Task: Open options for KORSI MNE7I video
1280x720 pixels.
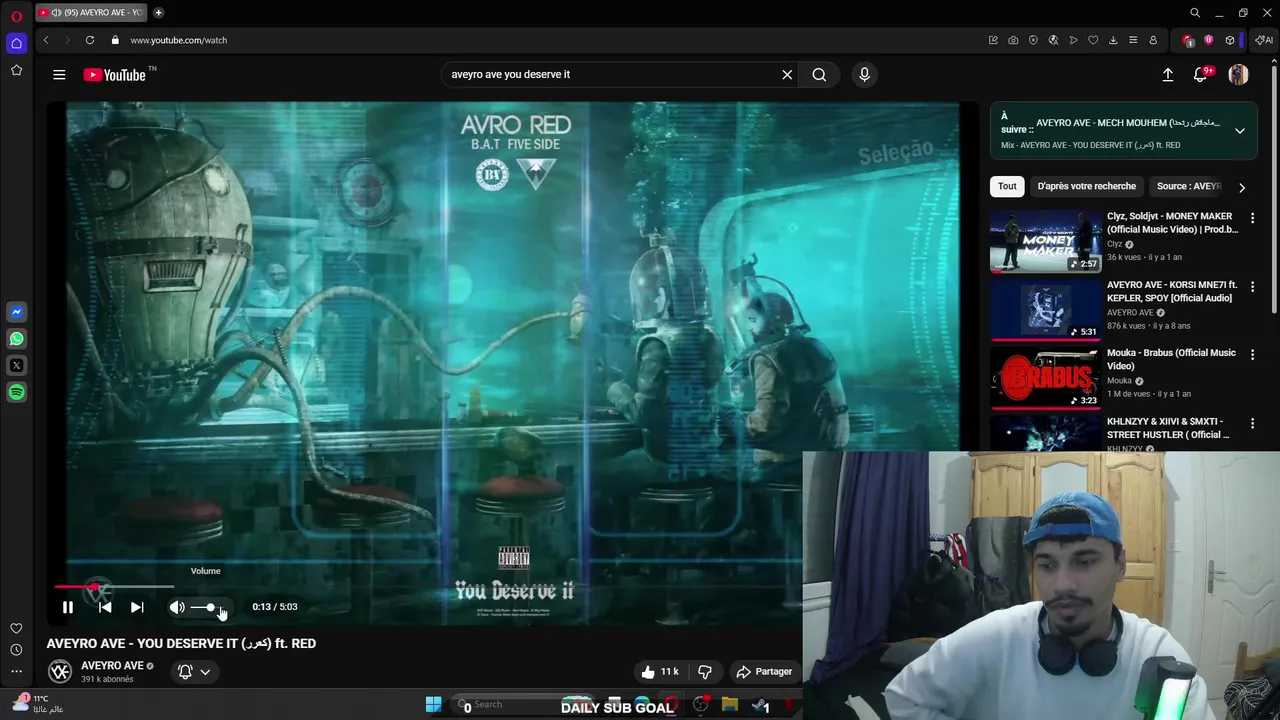Action: click(x=1252, y=286)
